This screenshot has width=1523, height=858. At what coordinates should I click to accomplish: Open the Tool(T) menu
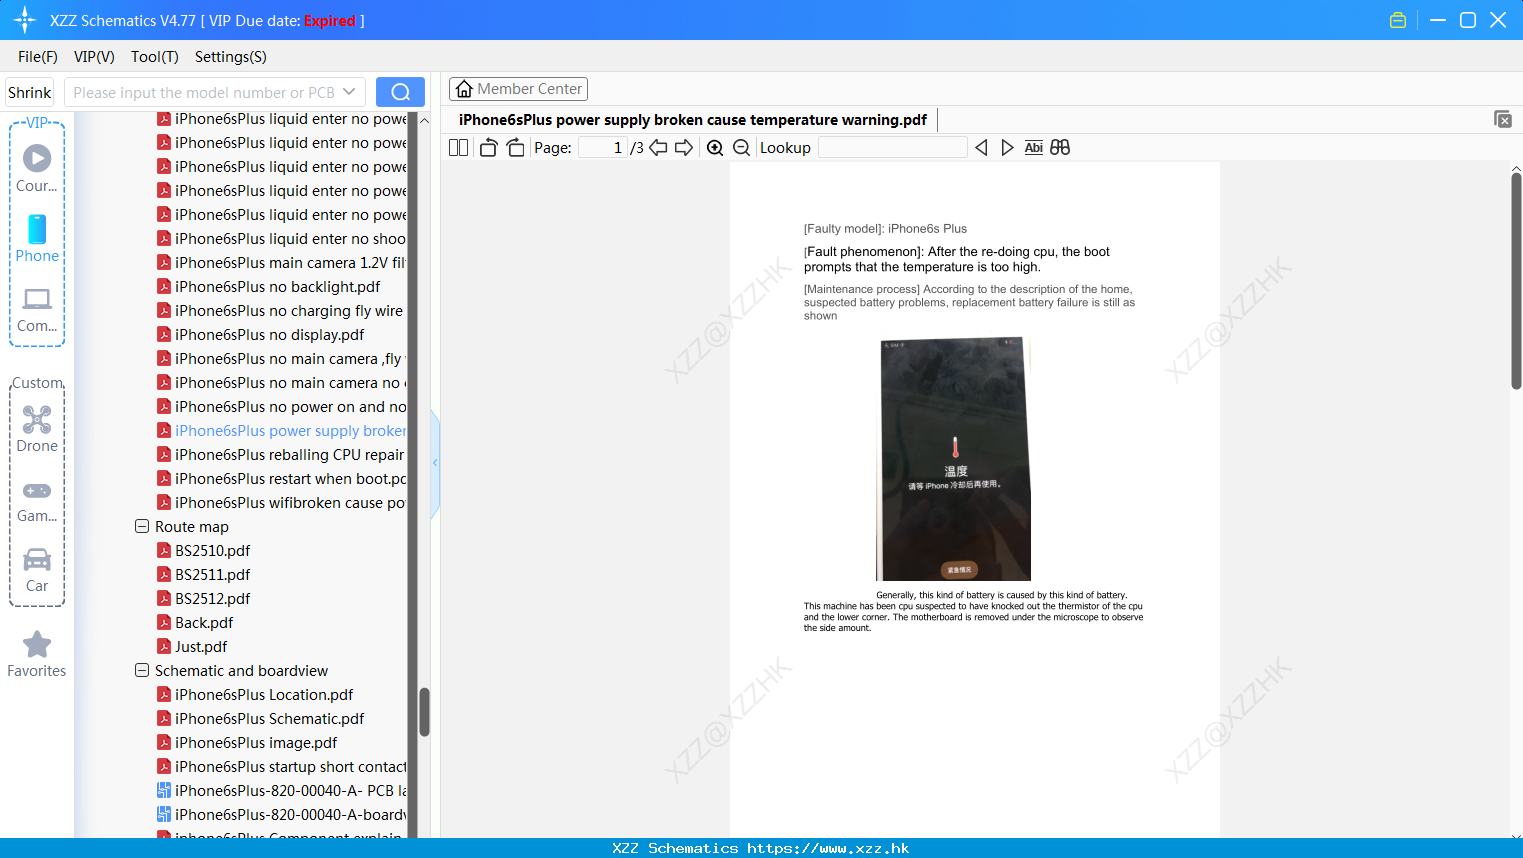(x=155, y=57)
